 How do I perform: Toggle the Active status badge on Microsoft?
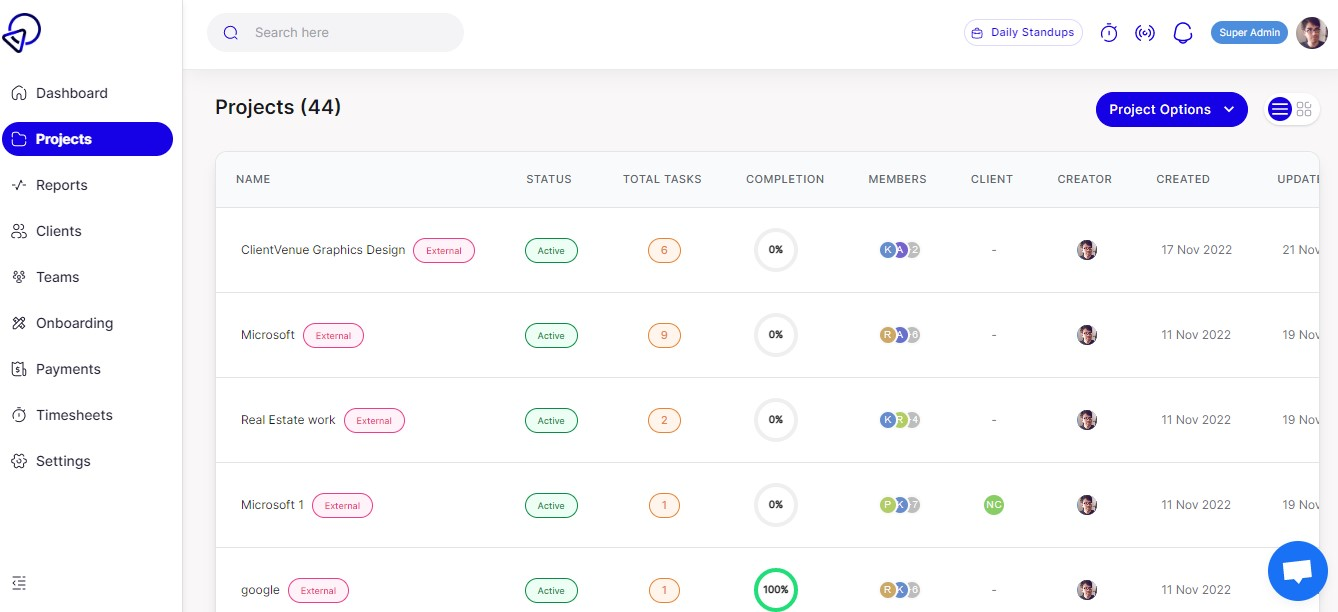551,335
